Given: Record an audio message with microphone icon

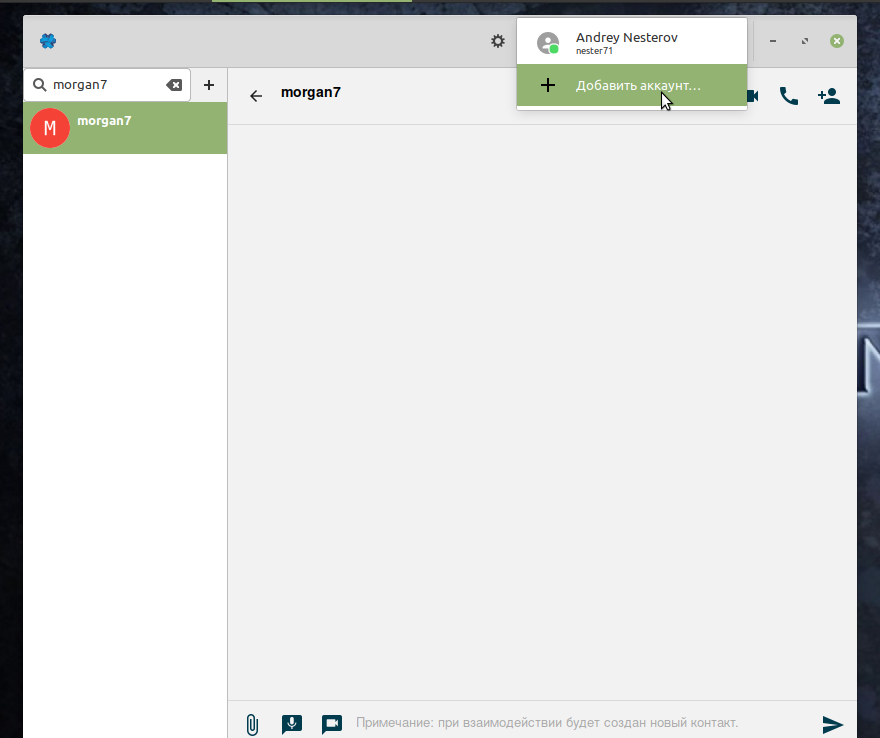Looking at the screenshot, I should (x=292, y=723).
